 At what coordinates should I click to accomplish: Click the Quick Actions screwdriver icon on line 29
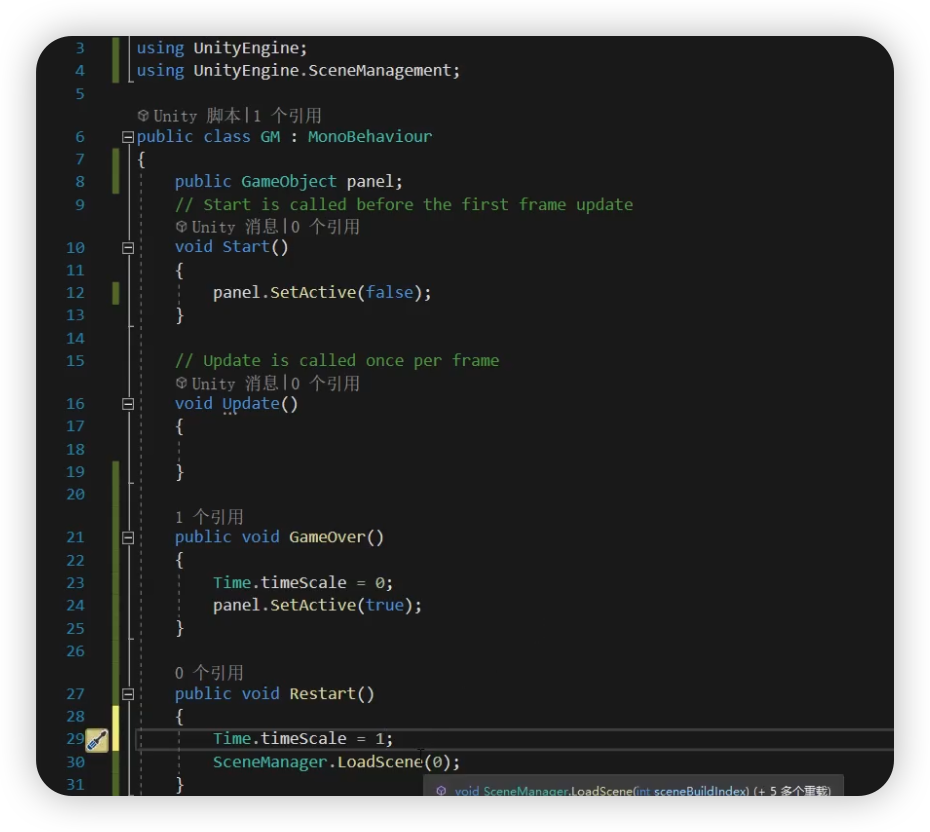(x=96, y=740)
